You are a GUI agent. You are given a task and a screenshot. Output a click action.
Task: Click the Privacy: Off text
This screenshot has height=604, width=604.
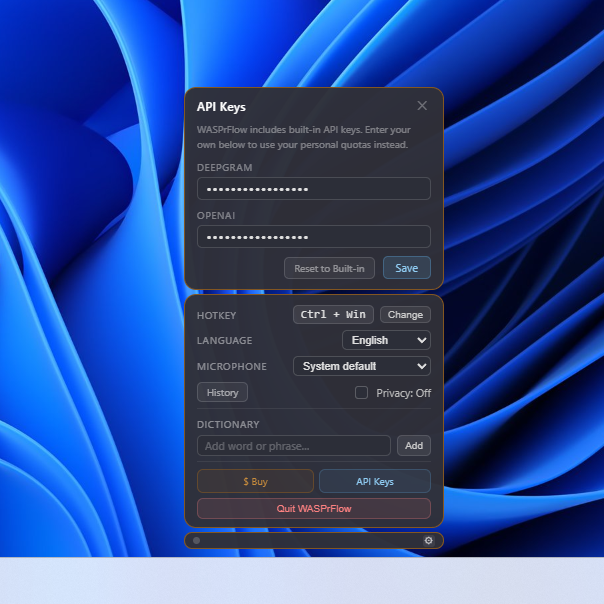point(404,393)
